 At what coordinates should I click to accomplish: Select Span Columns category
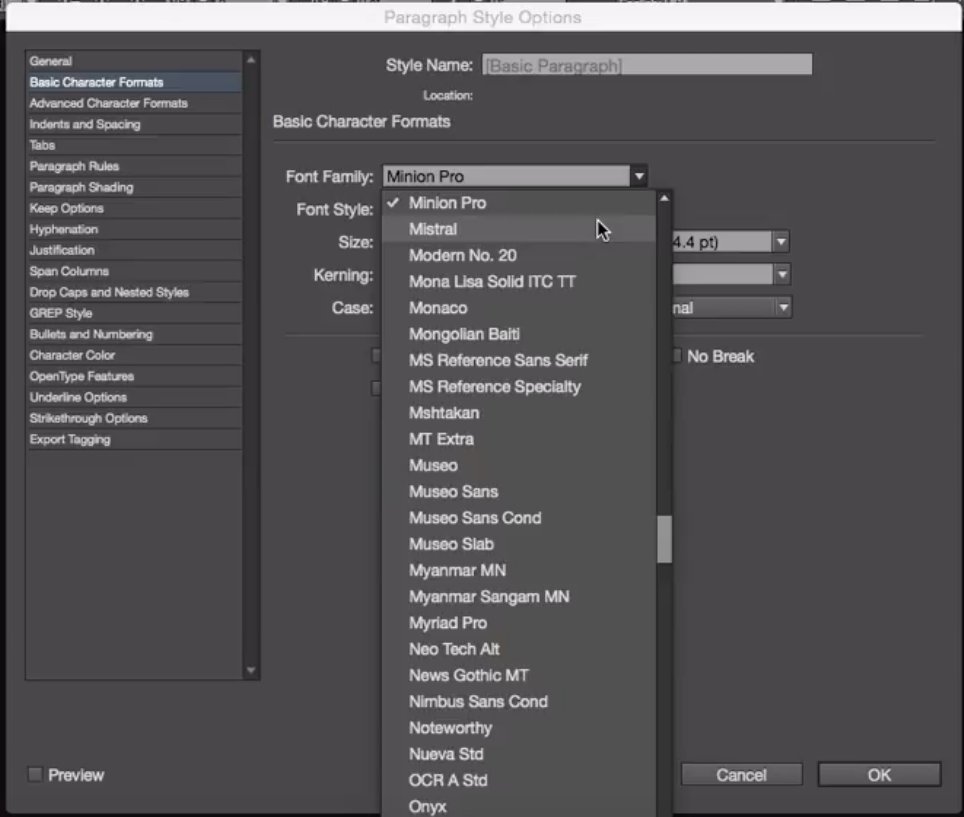[134, 271]
